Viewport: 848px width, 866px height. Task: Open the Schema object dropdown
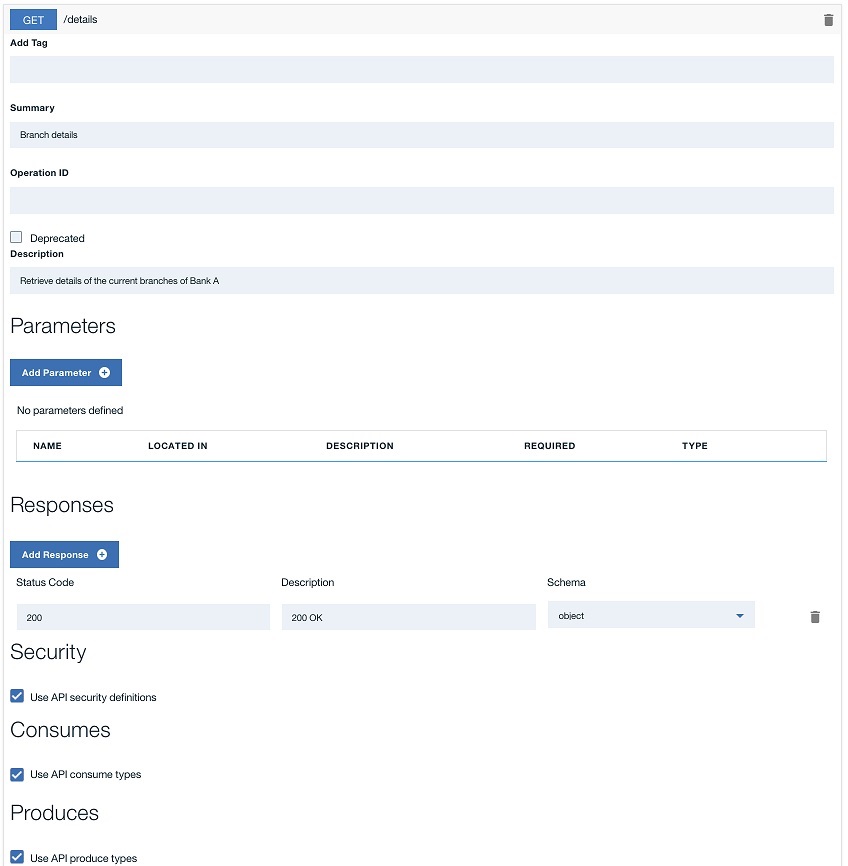pyautogui.click(x=651, y=616)
